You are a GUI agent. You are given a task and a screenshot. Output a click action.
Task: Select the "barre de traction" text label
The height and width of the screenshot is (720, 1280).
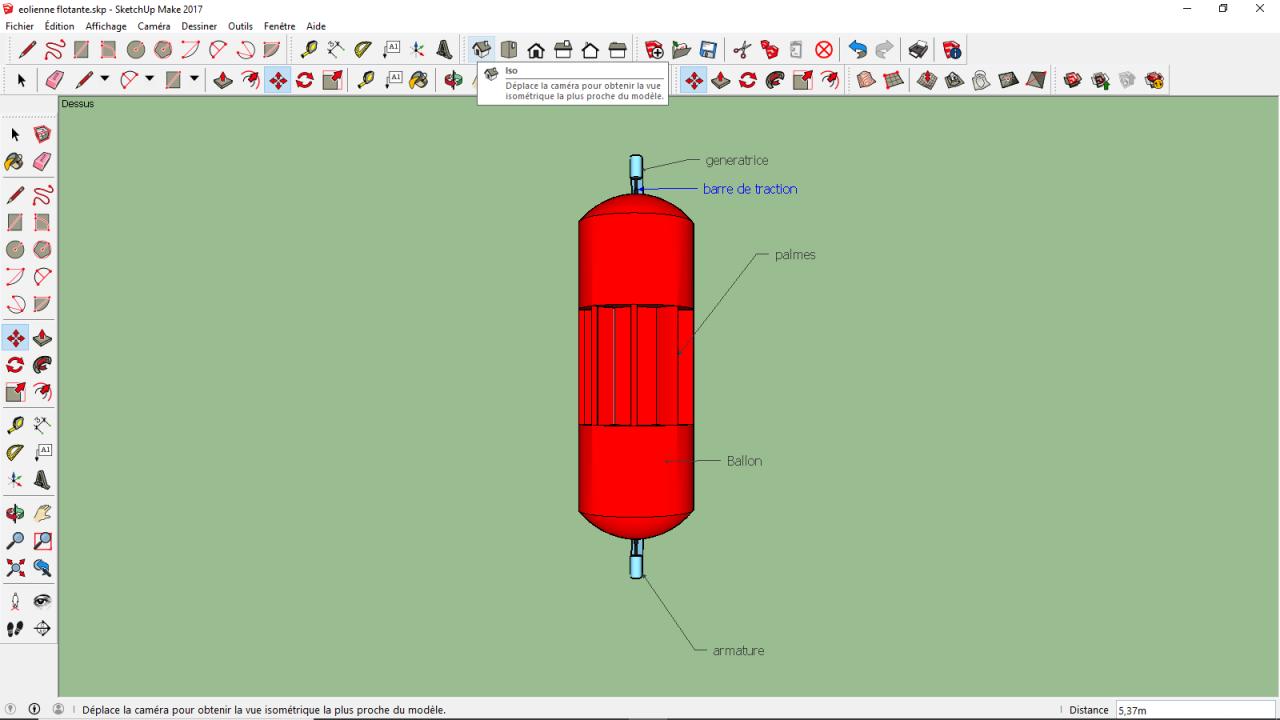pos(750,189)
